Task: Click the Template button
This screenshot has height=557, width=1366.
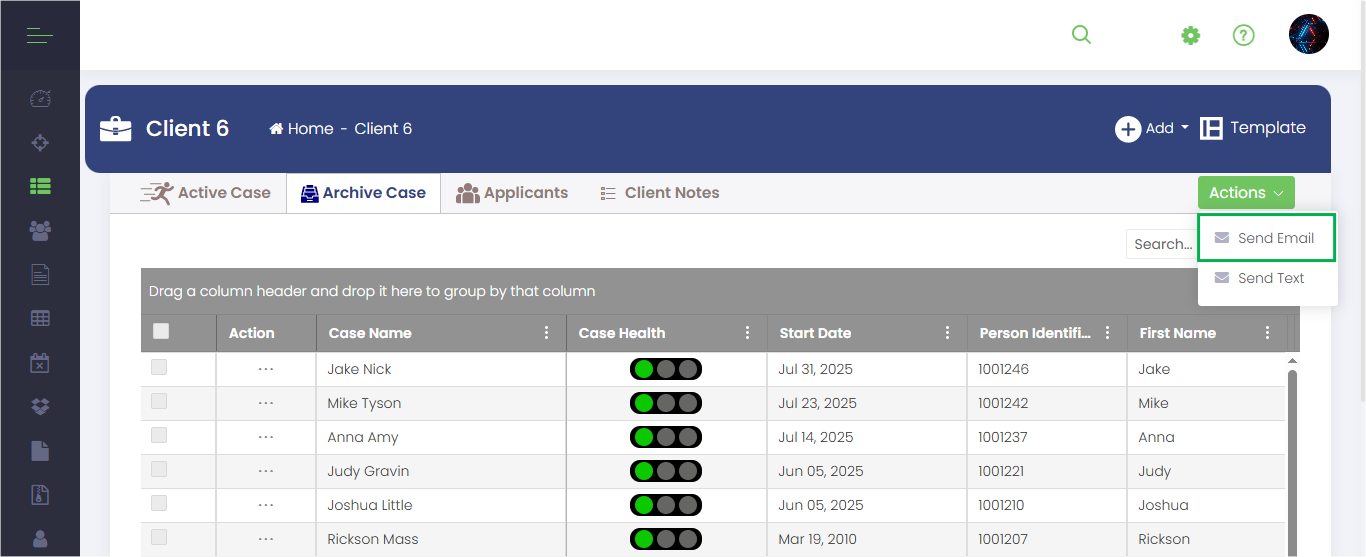Action: pos(1253,128)
